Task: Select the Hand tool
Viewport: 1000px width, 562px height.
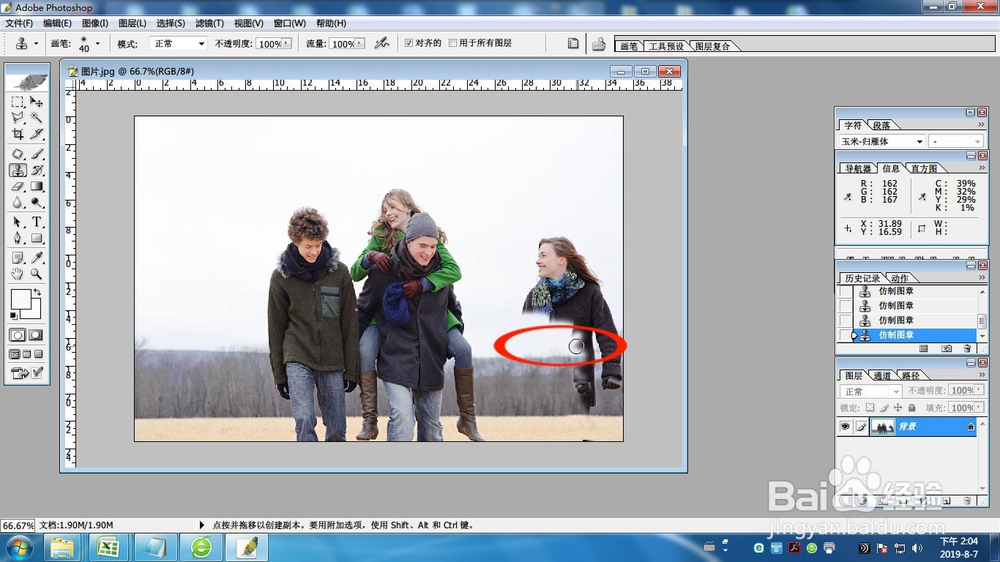Action: pos(18,274)
